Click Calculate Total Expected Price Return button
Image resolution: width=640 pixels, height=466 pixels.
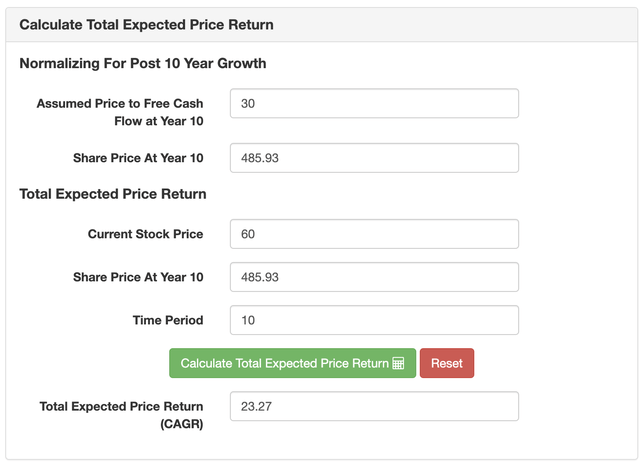coord(292,363)
